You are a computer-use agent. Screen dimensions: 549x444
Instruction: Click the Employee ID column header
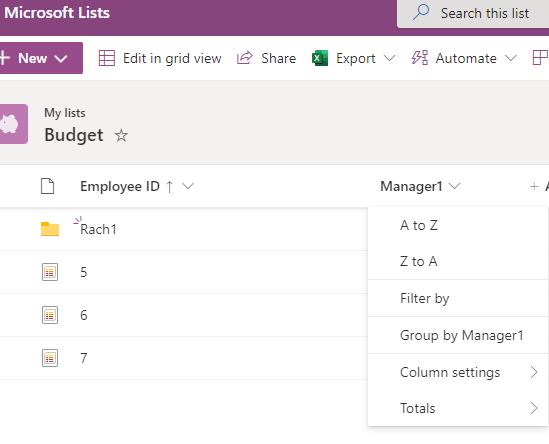click(x=120, y=186)
